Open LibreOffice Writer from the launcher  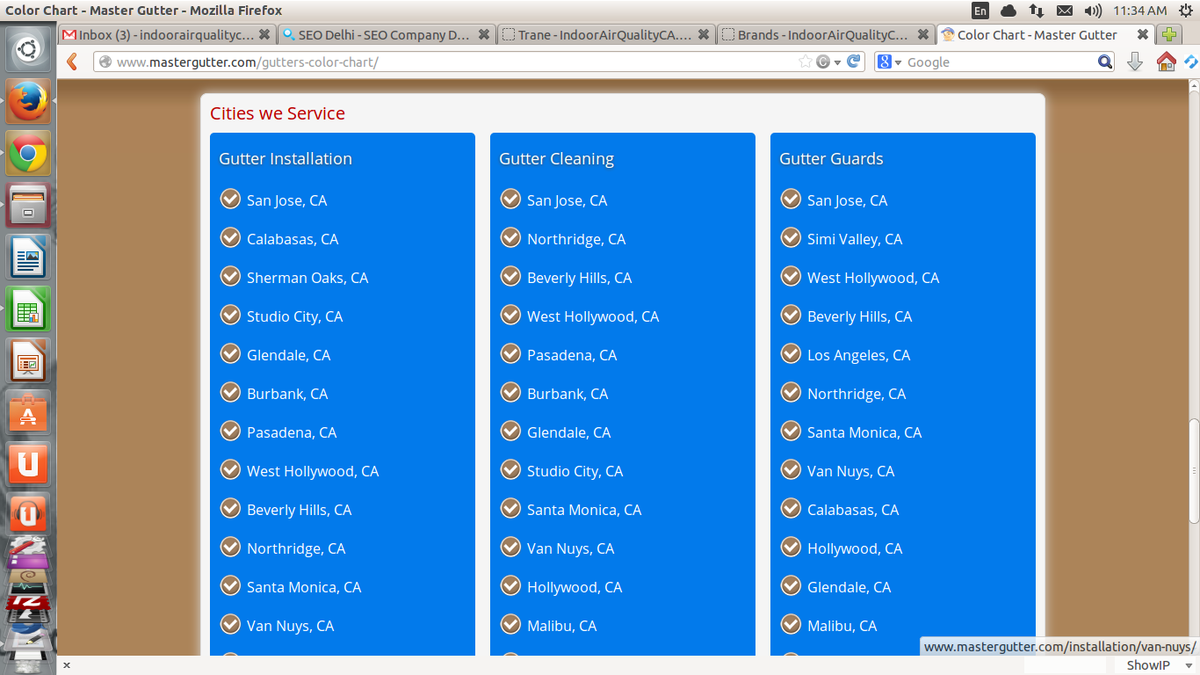28,259
